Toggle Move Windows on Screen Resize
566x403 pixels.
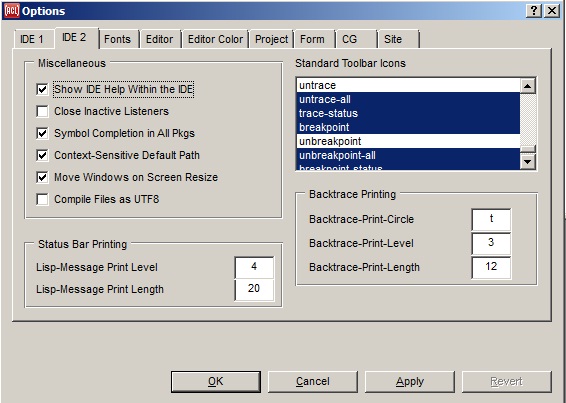click(42, 177)
